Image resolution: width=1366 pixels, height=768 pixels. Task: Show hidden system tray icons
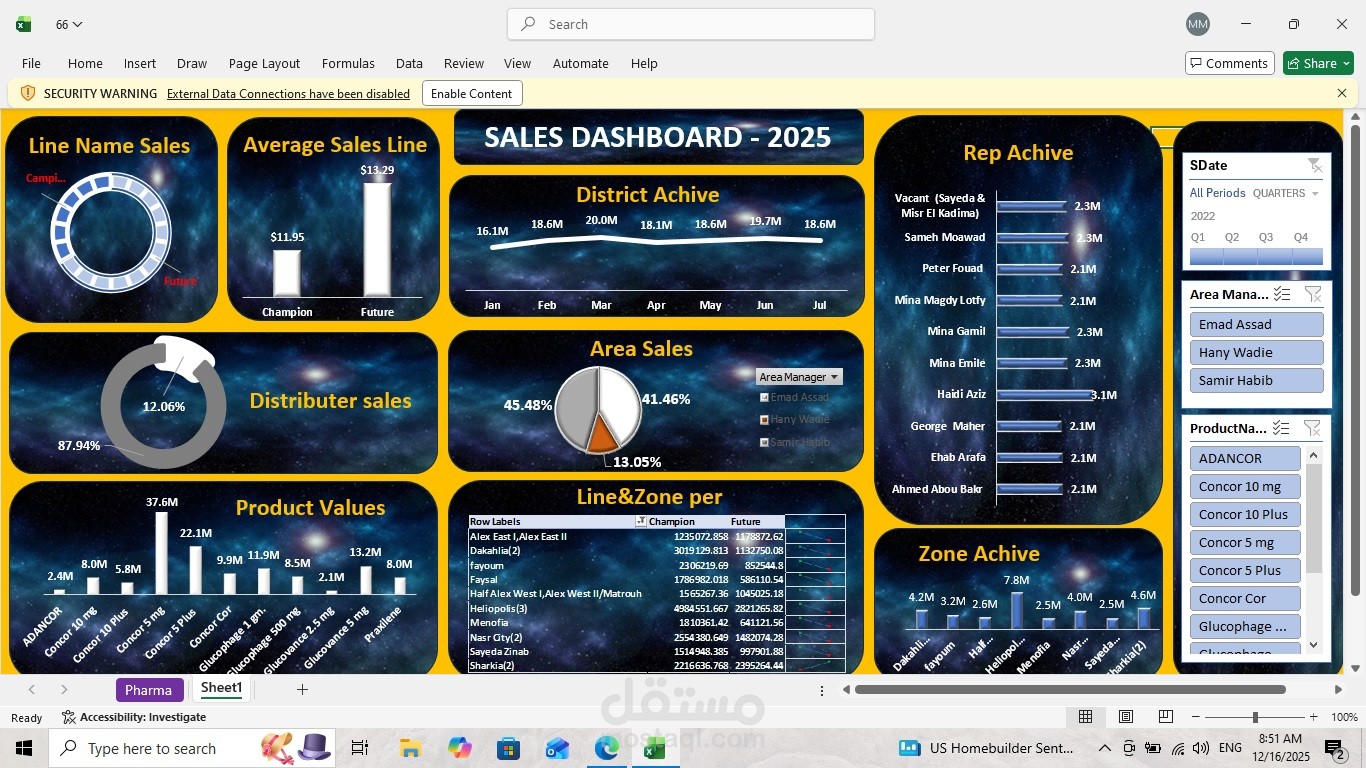(x=1105, y=748)
